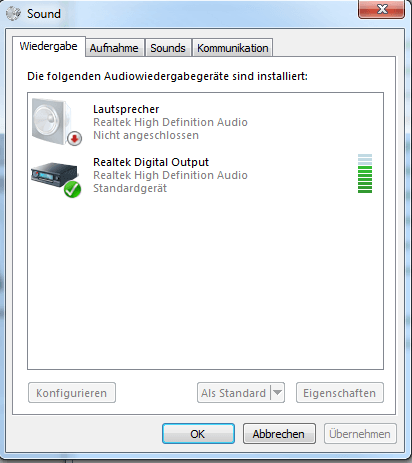Click the Als Standard button
Viewport: 412px width, 463px height.
(234, 393)
